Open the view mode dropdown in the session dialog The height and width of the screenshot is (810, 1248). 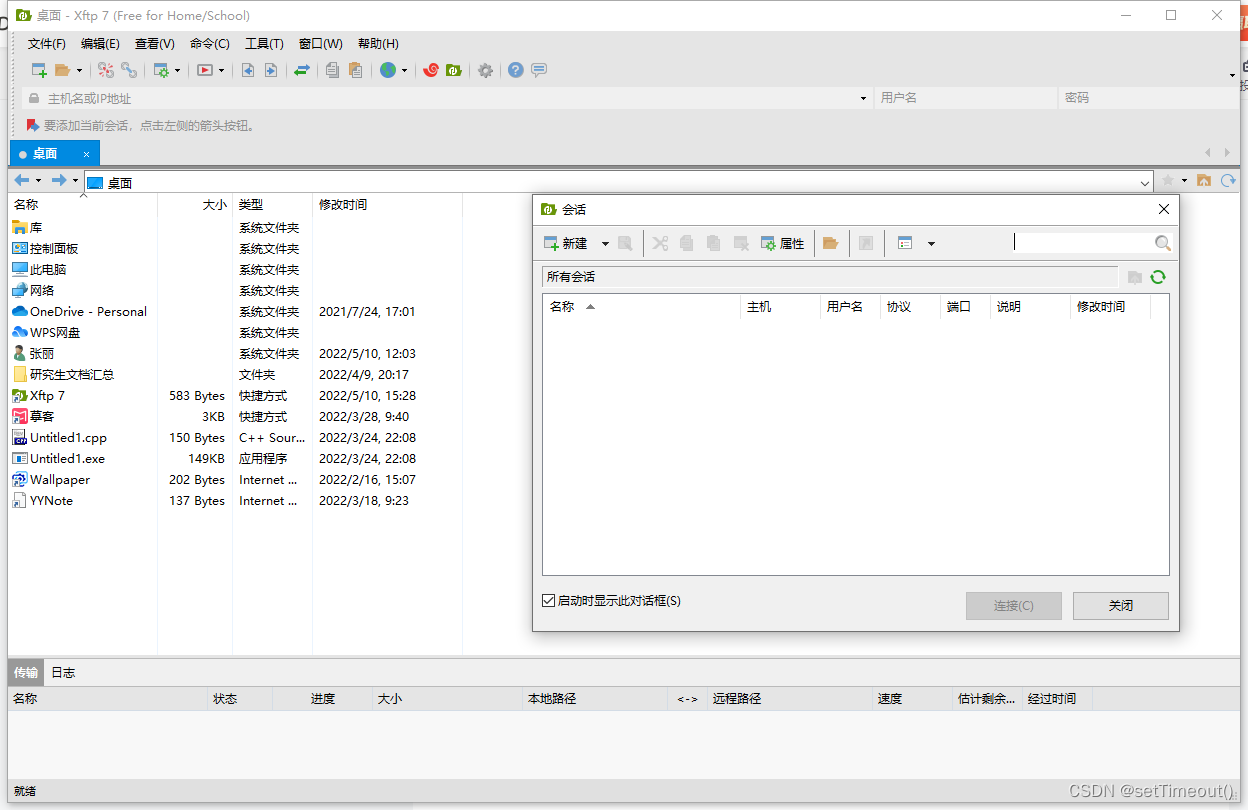(931, 242)
